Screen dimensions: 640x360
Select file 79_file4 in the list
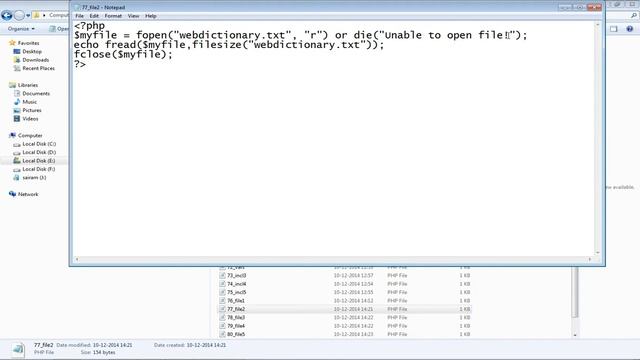point(236,326)
